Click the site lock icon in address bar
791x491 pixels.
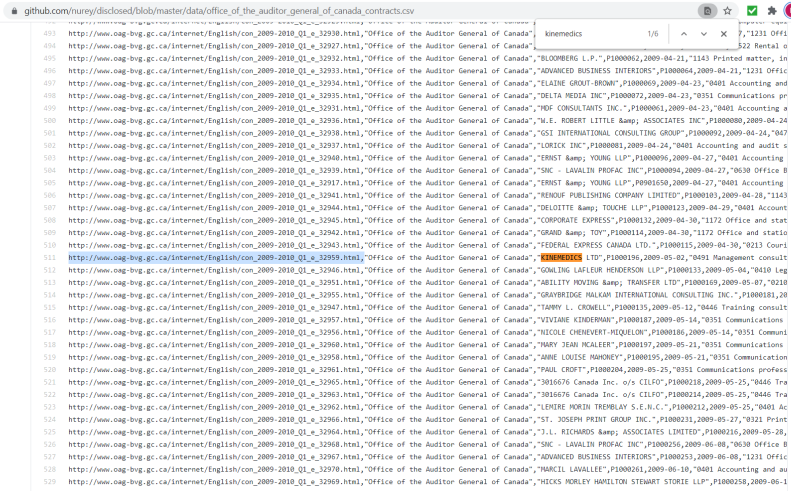pyautogui.click(x=14, y=11)
